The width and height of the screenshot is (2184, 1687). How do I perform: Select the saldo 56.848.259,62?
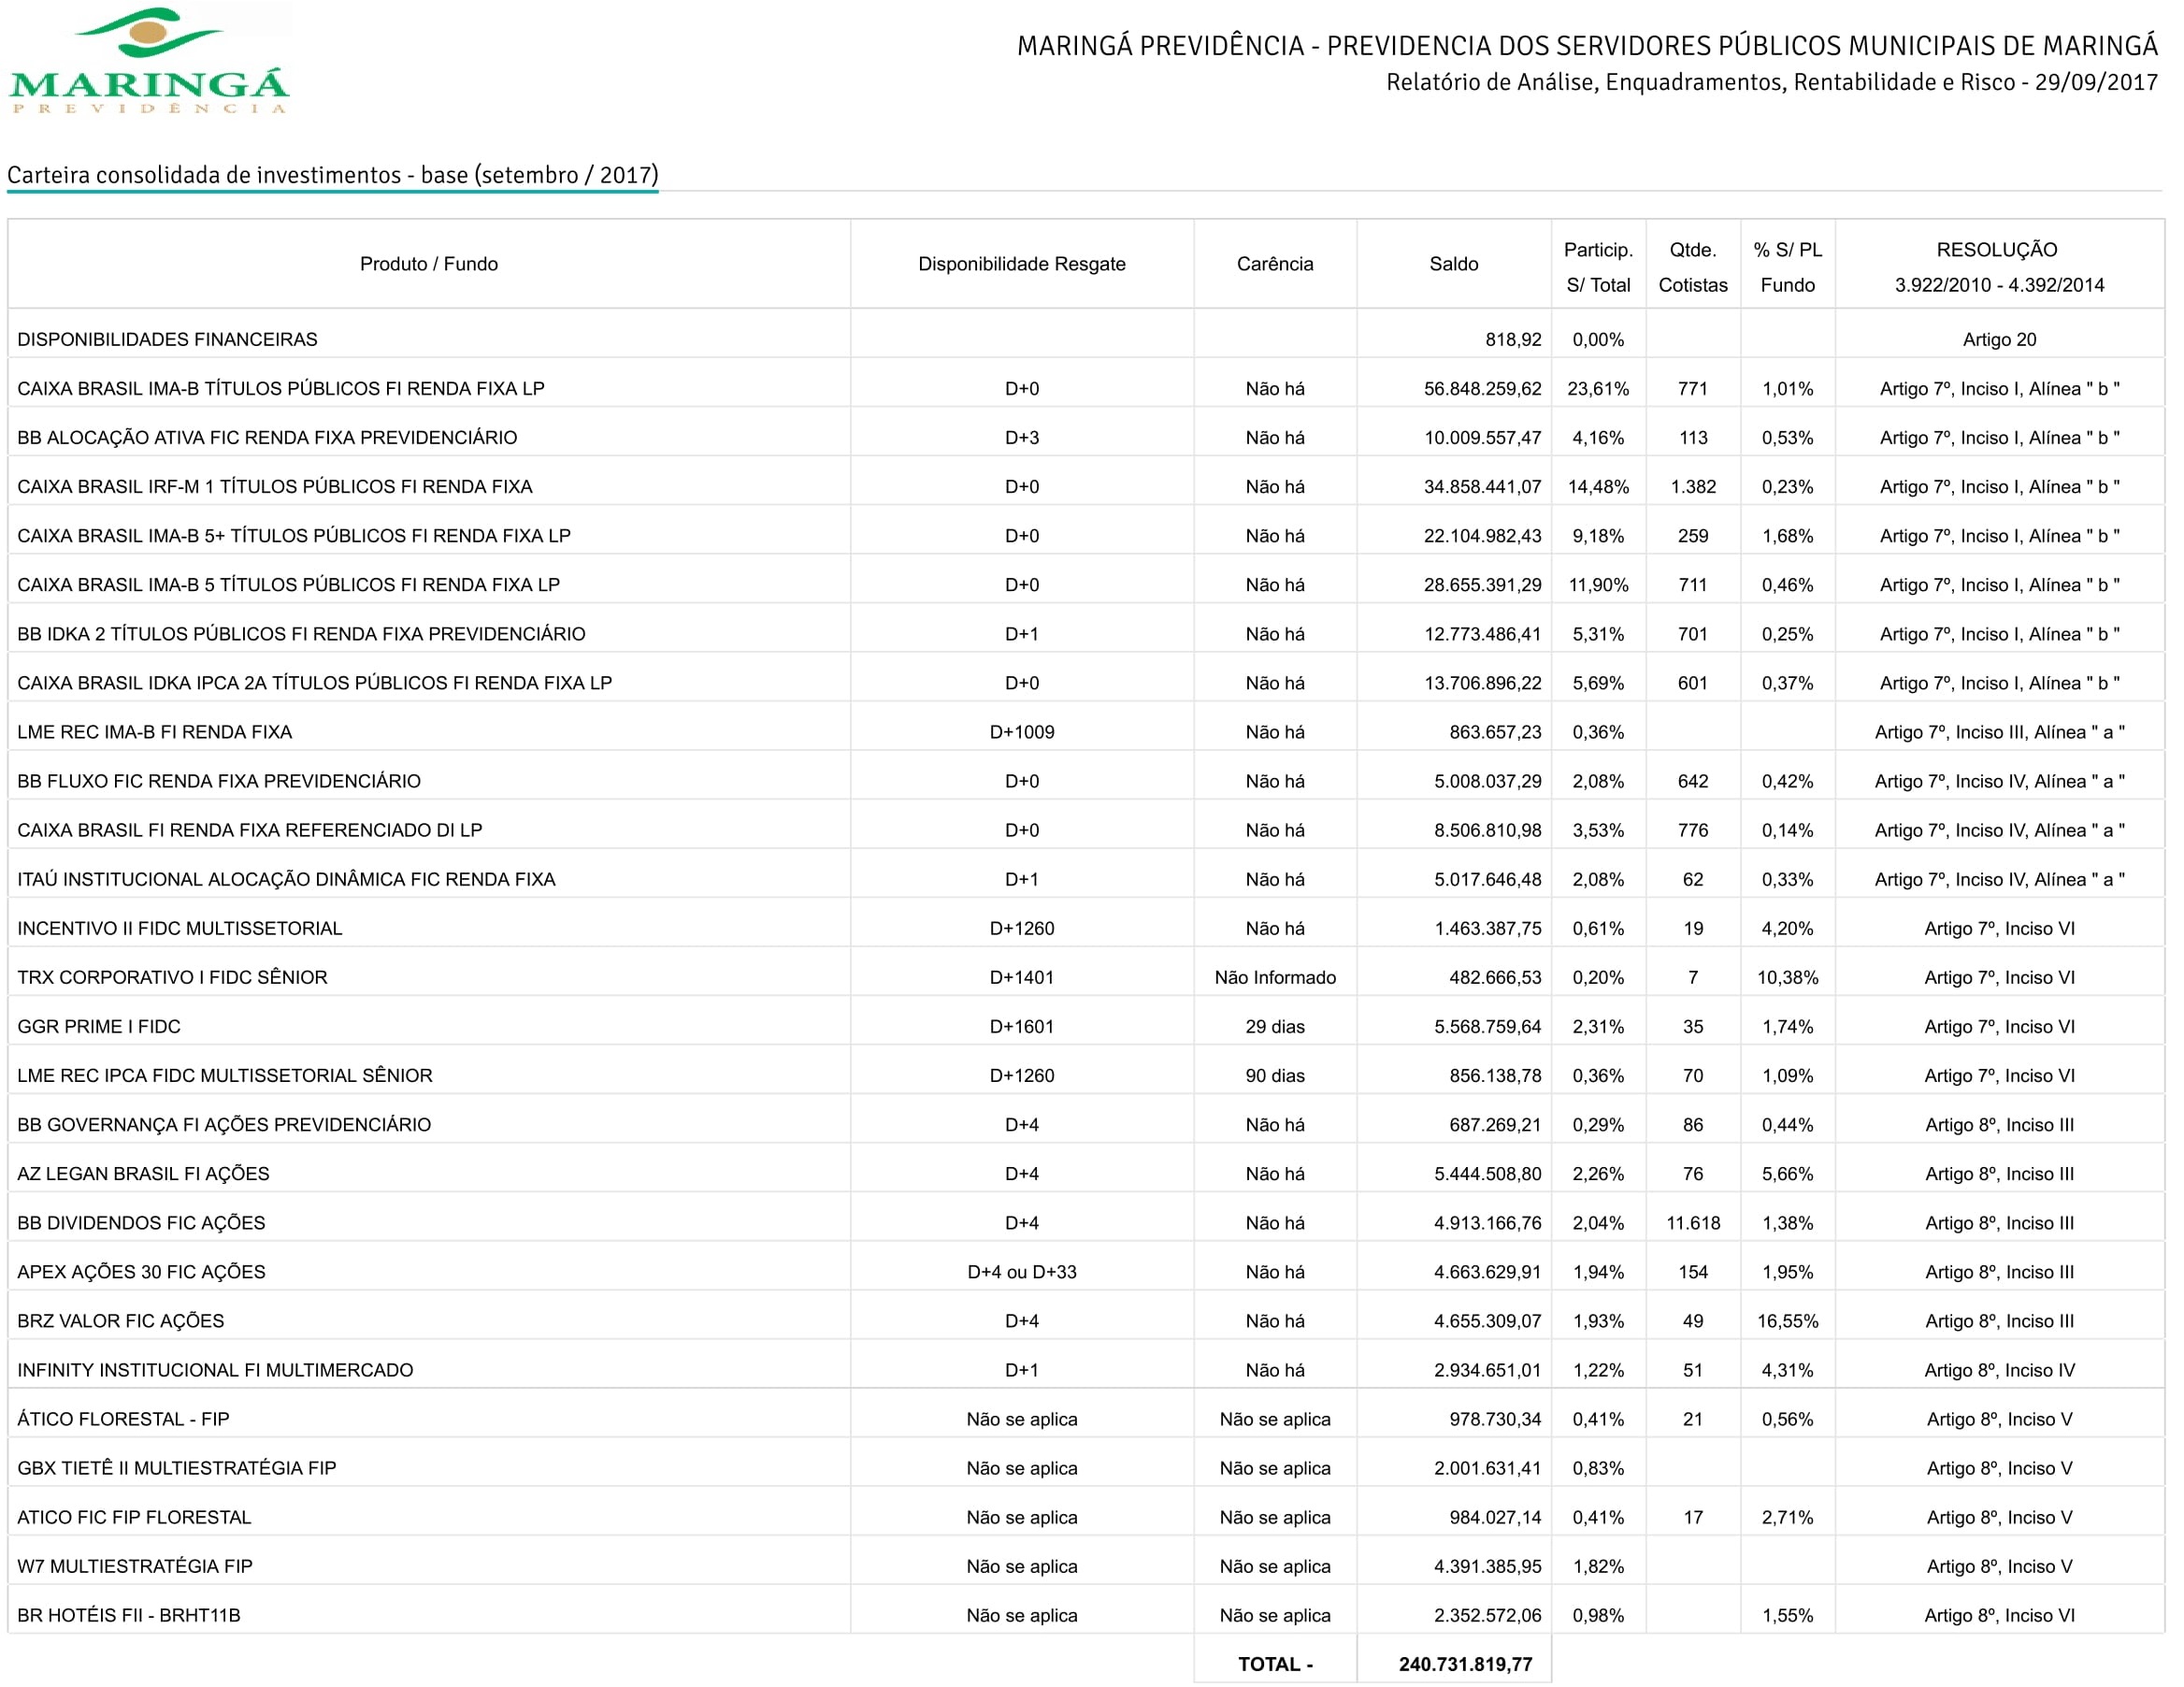[1482, 389]
